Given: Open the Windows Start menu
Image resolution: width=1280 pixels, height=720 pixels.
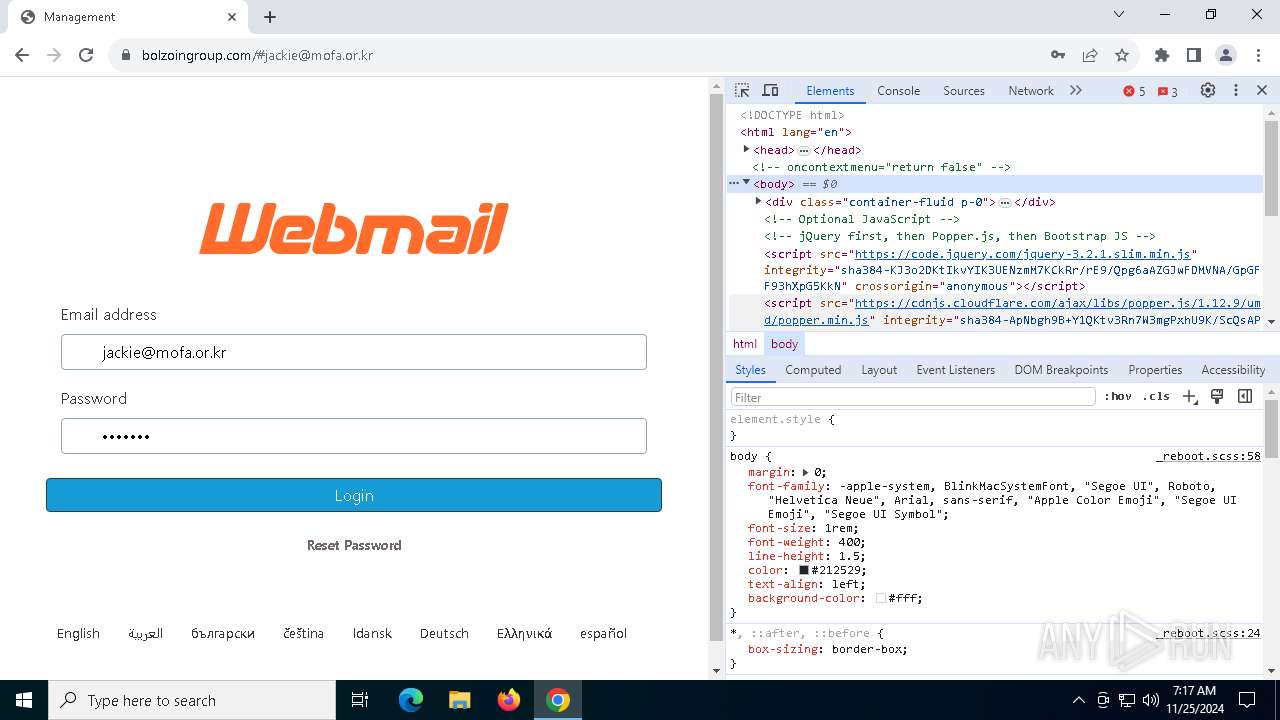Looking at the screenshot, I should pos(24,700).
